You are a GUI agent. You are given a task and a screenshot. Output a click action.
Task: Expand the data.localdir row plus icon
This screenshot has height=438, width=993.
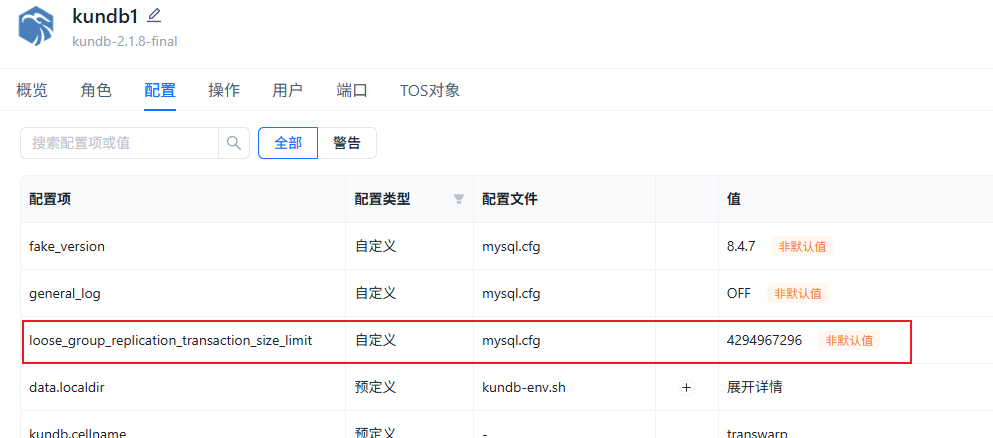[x=686, y=387]
